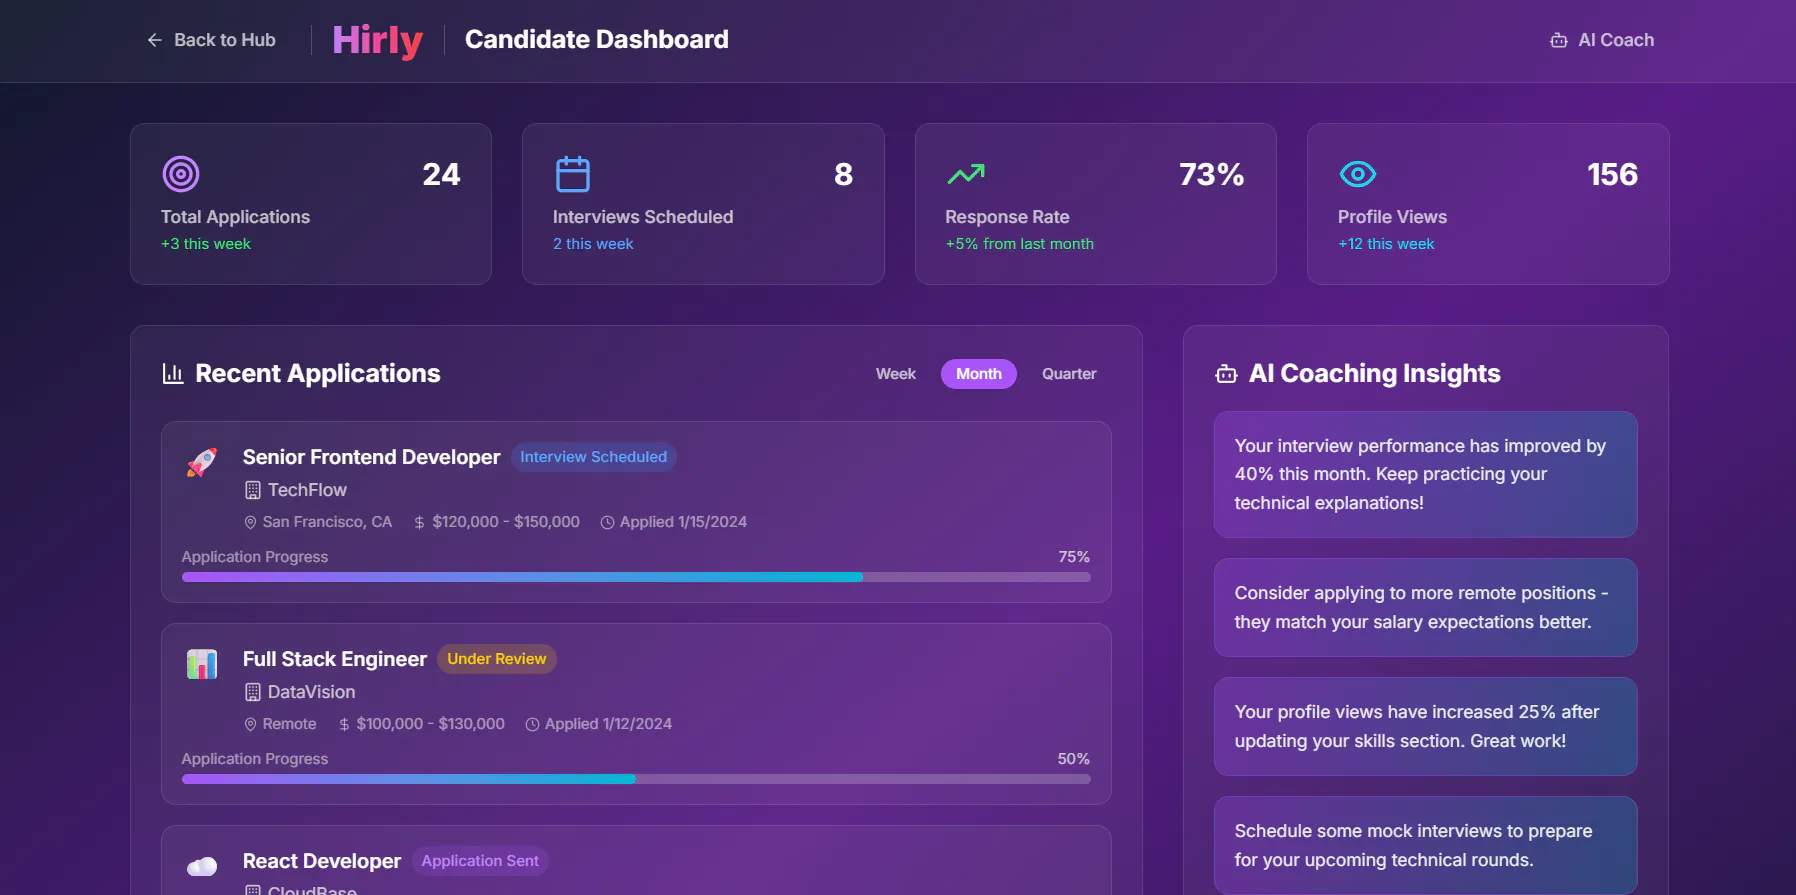This screenshot has height=895, width=1796.
Task: Click the building icon next to TechFlow
Action: point(253,490)
